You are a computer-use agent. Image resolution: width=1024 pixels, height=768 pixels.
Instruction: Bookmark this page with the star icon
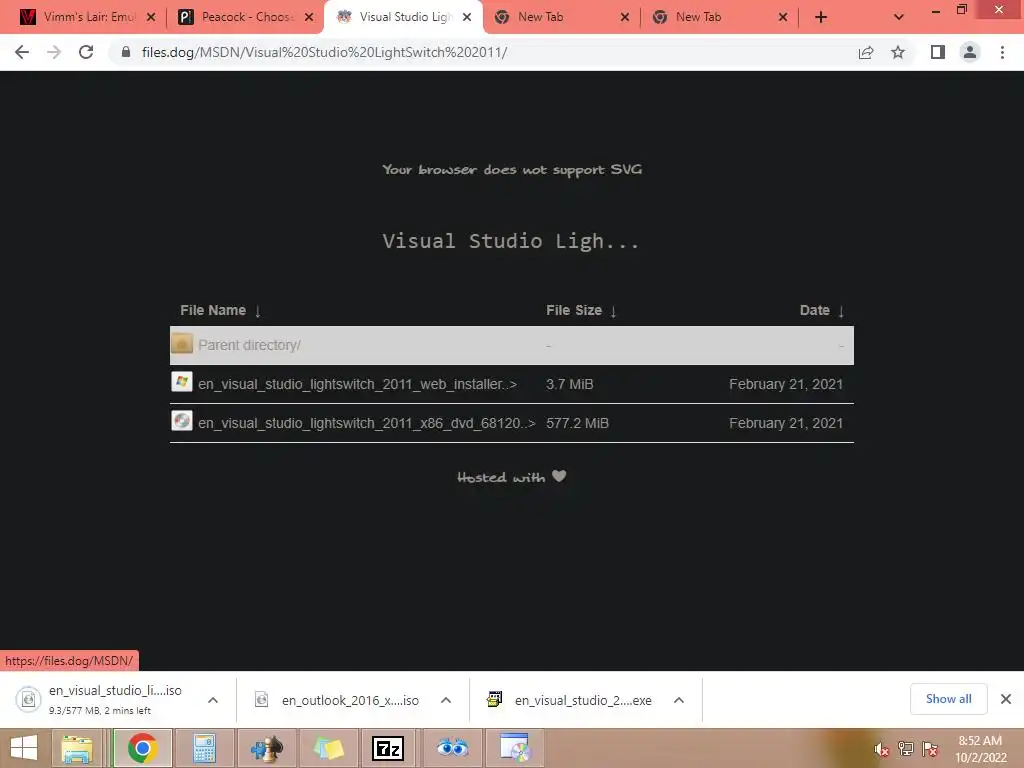pyautogui.click(x=898, y=52)
